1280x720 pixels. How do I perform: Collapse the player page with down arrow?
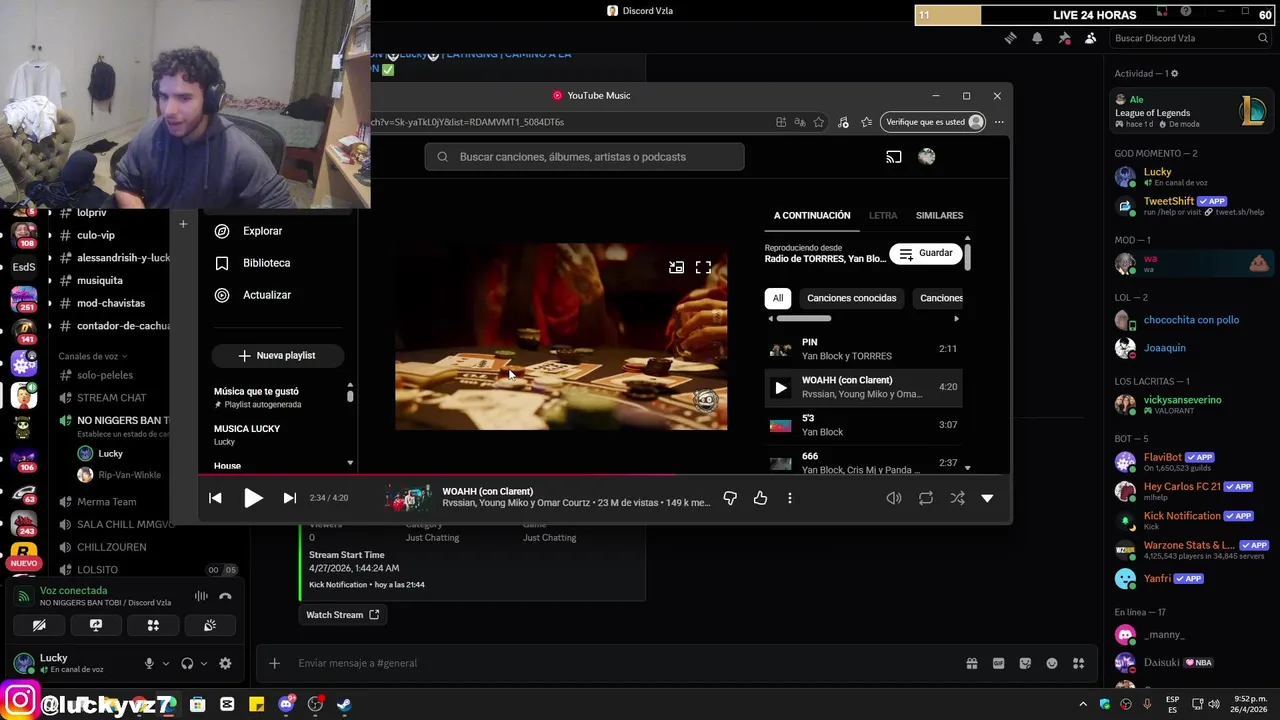987,498
